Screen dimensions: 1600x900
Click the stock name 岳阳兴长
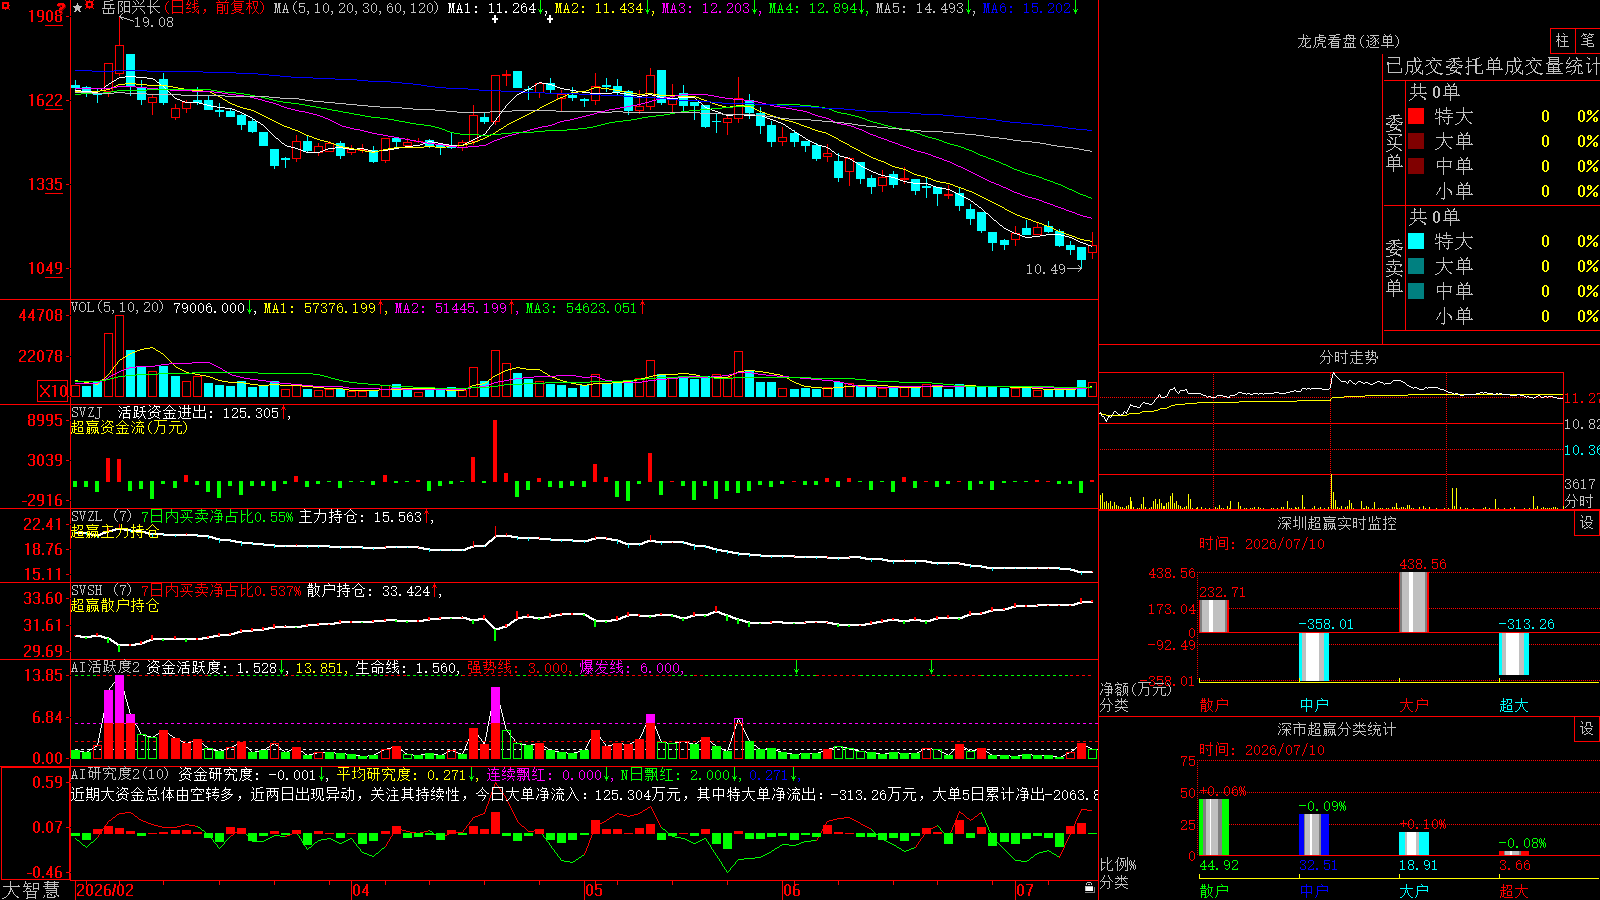click(131, 8)
